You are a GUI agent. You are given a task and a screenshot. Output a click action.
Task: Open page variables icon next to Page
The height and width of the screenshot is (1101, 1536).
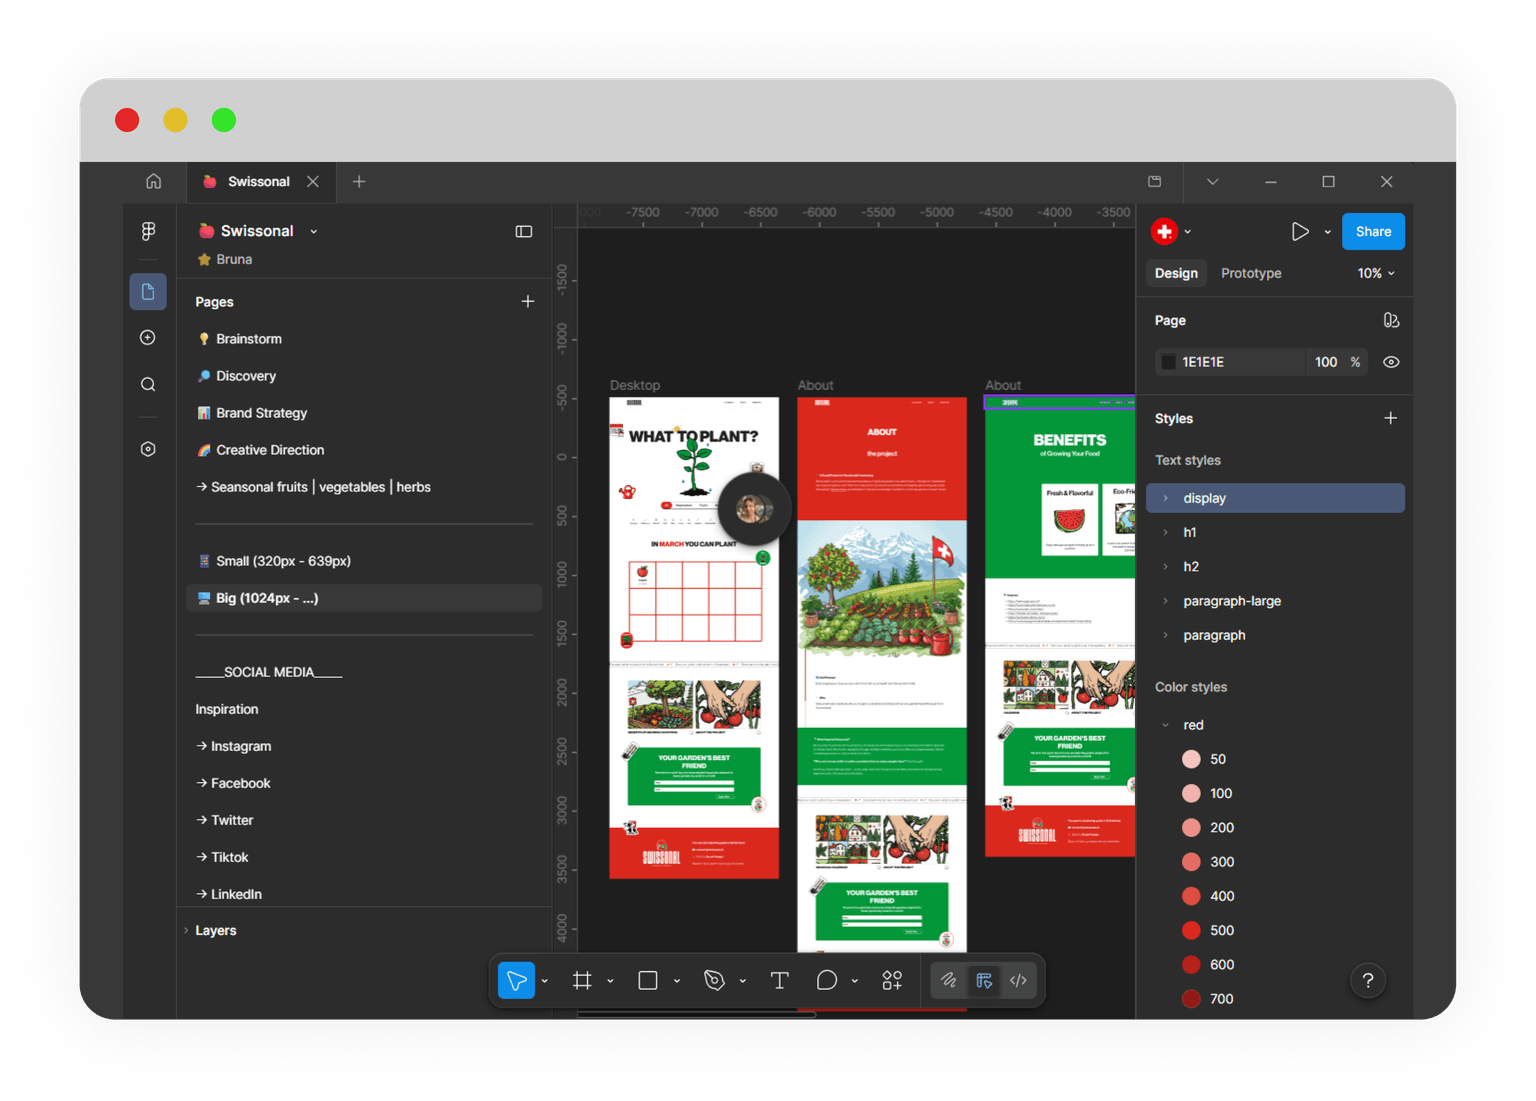pyautogui.click(x=1391, y=320)
